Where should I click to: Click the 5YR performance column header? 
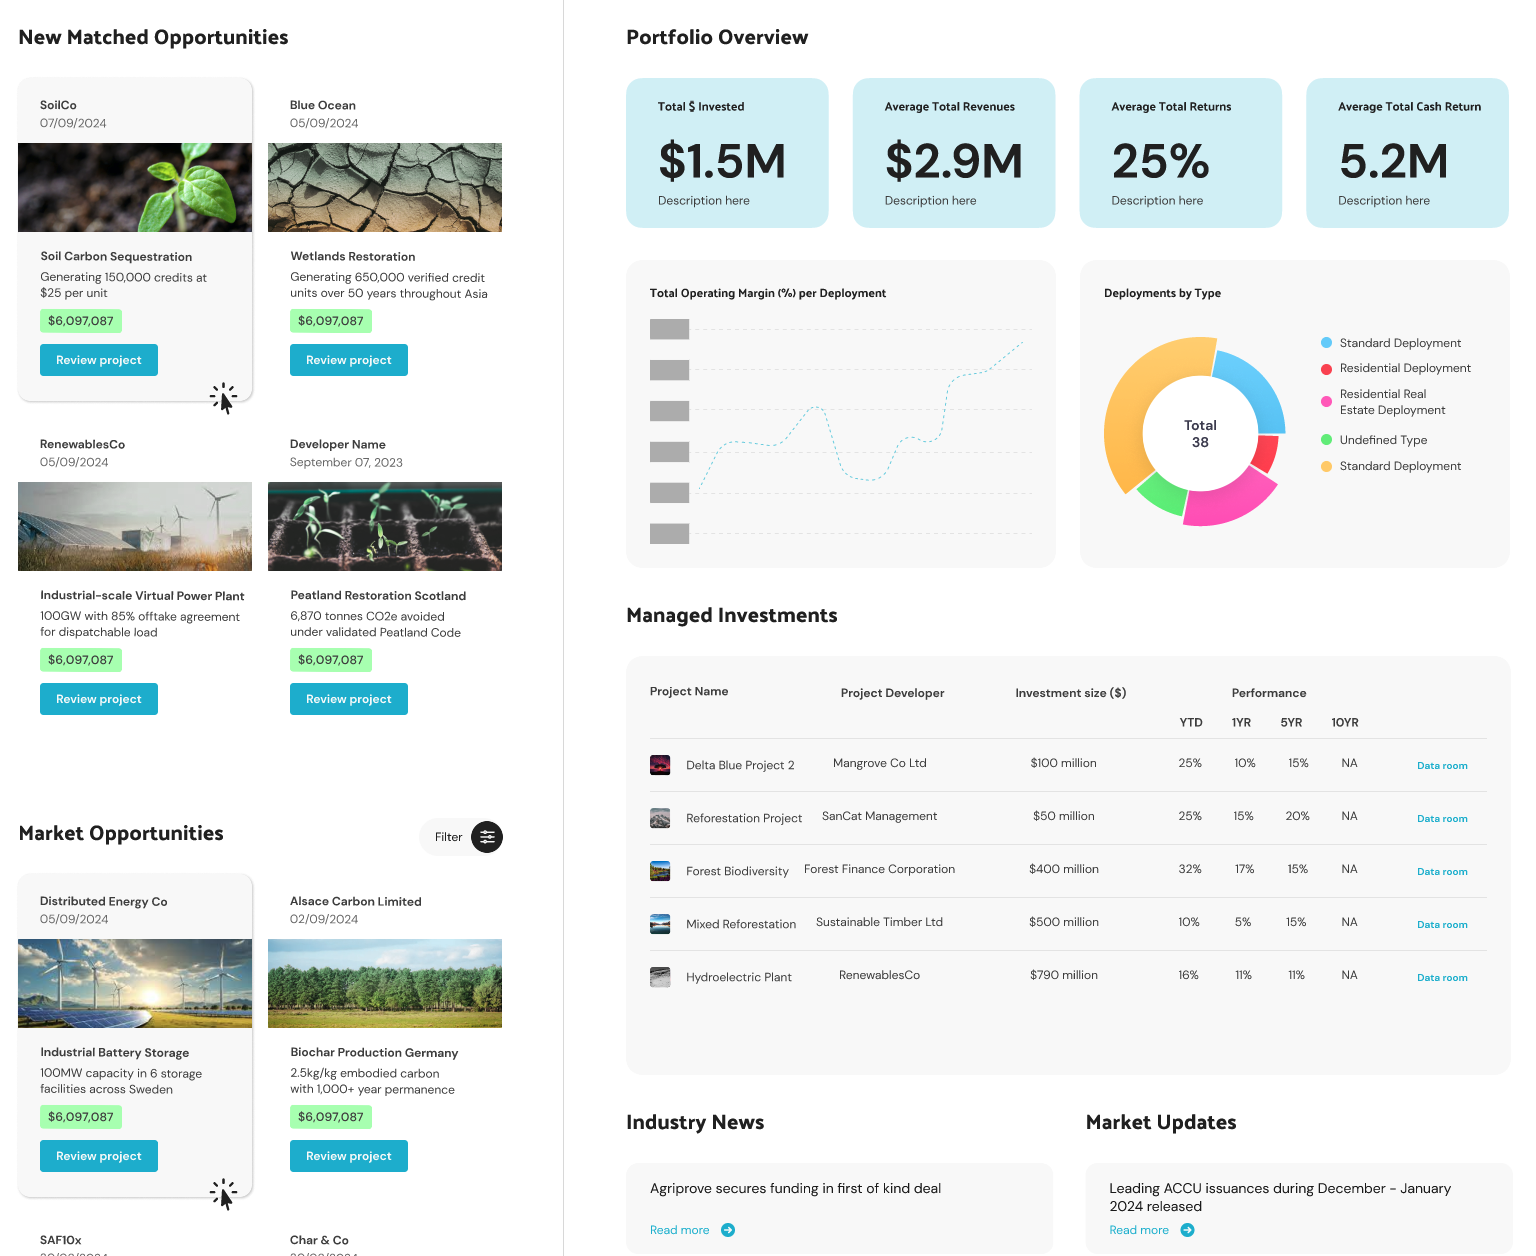[x=1291, y=722]
